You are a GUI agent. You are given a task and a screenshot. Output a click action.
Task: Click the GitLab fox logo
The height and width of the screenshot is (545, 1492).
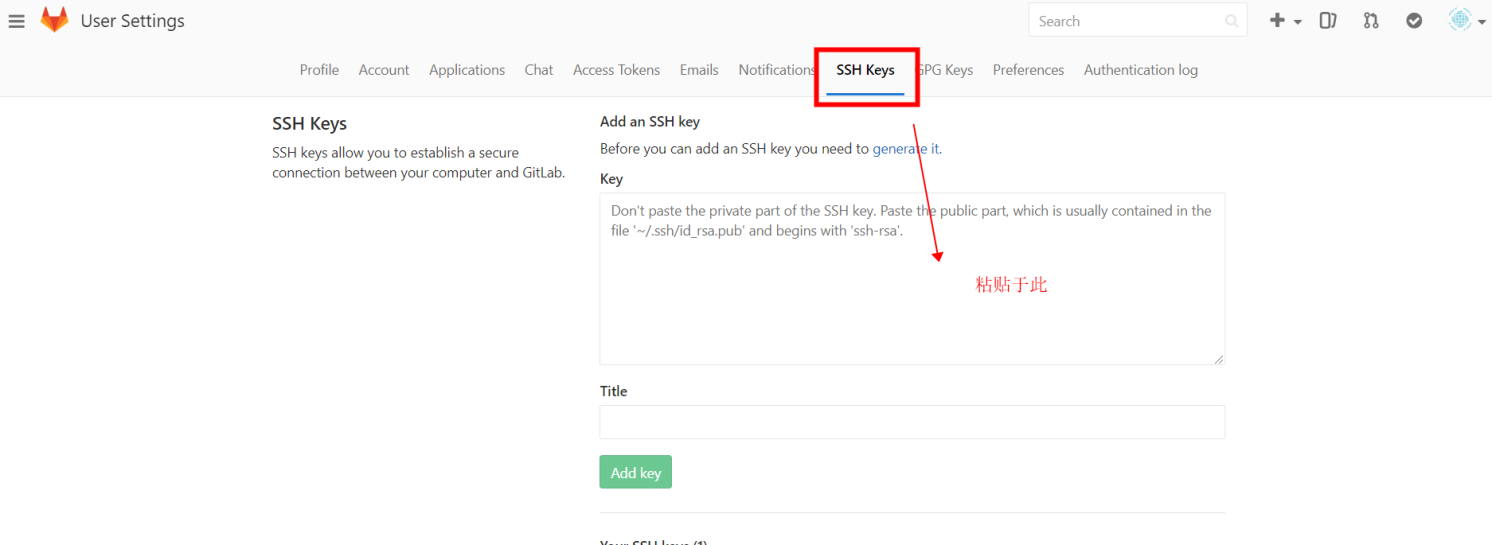tap(54, 20)
